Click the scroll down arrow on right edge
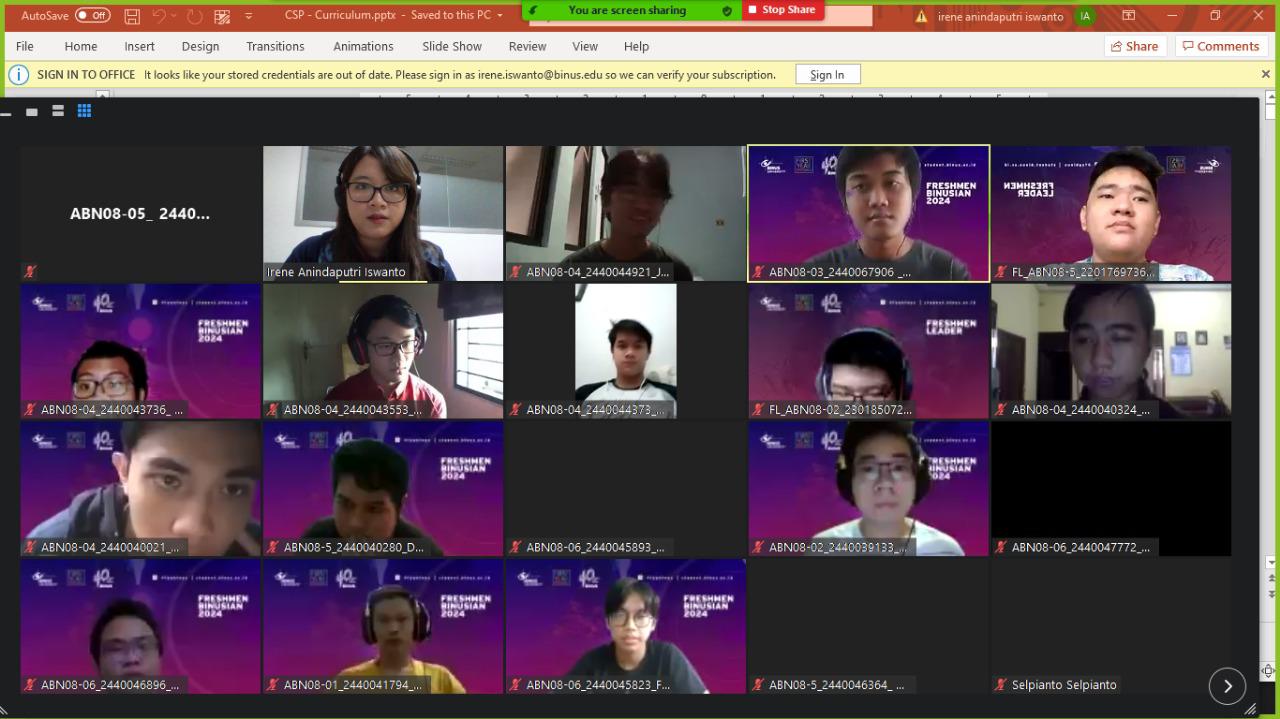The width and height of the screenshot is (1280, 719). click(x=1271, y=563)
